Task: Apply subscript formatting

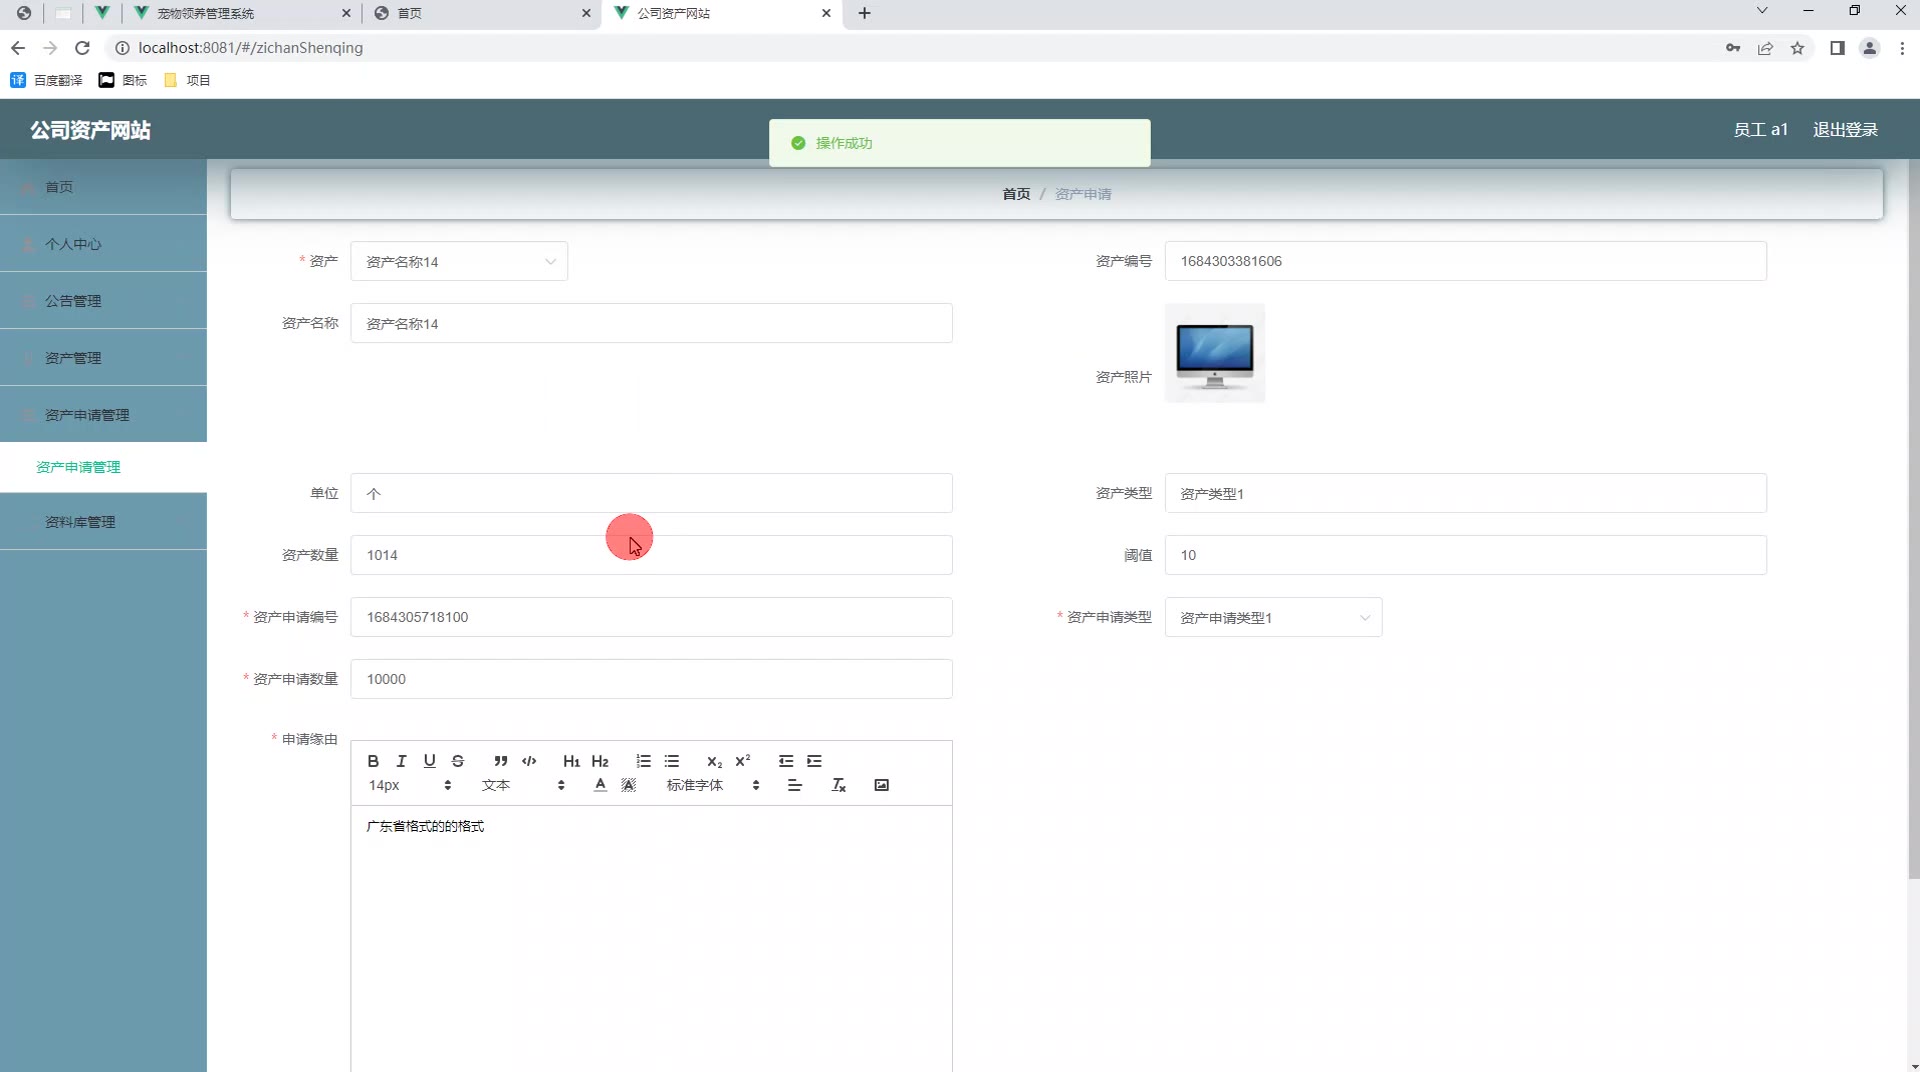Action: pos(714,761)
